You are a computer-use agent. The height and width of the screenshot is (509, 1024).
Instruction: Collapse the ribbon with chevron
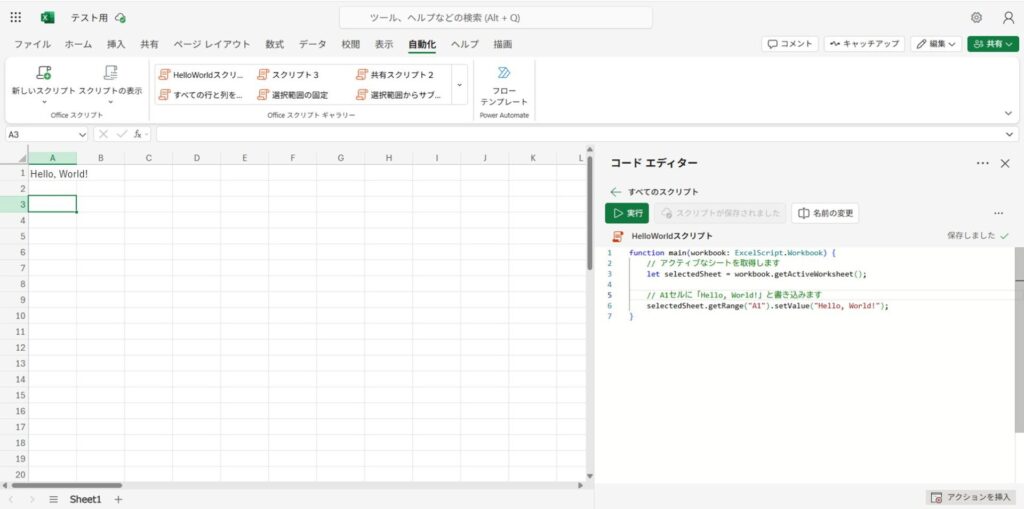[1008, 113]
